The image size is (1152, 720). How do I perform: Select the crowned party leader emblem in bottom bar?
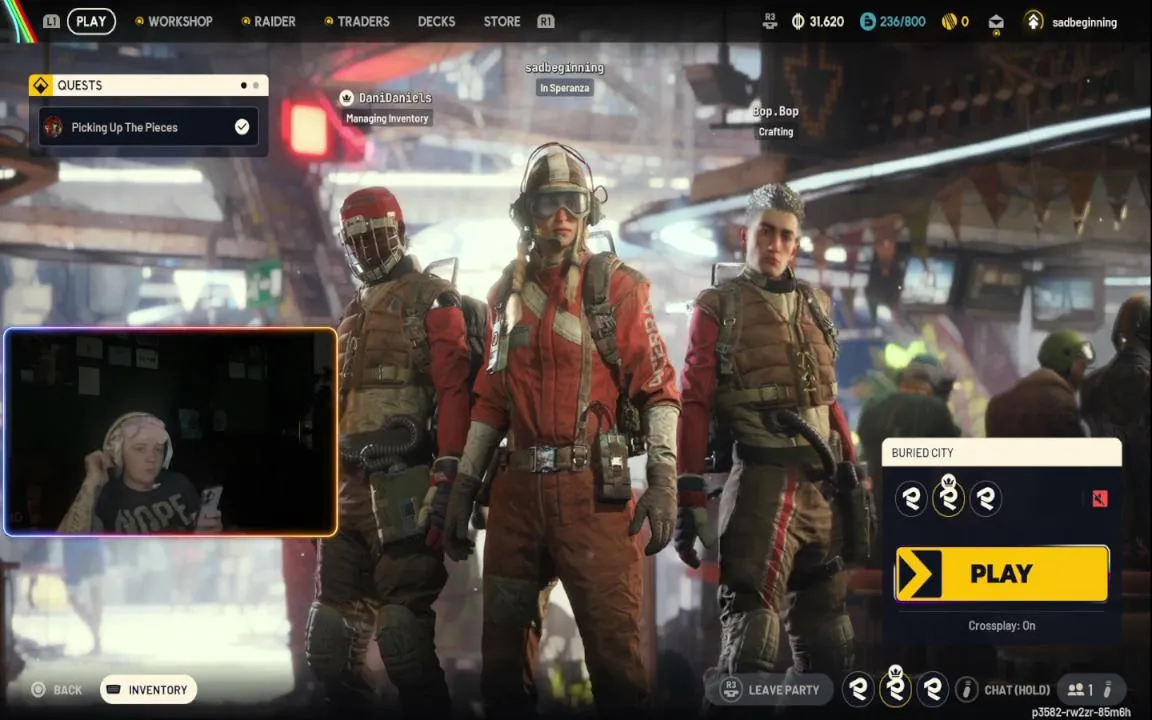[x=895, y=686]
